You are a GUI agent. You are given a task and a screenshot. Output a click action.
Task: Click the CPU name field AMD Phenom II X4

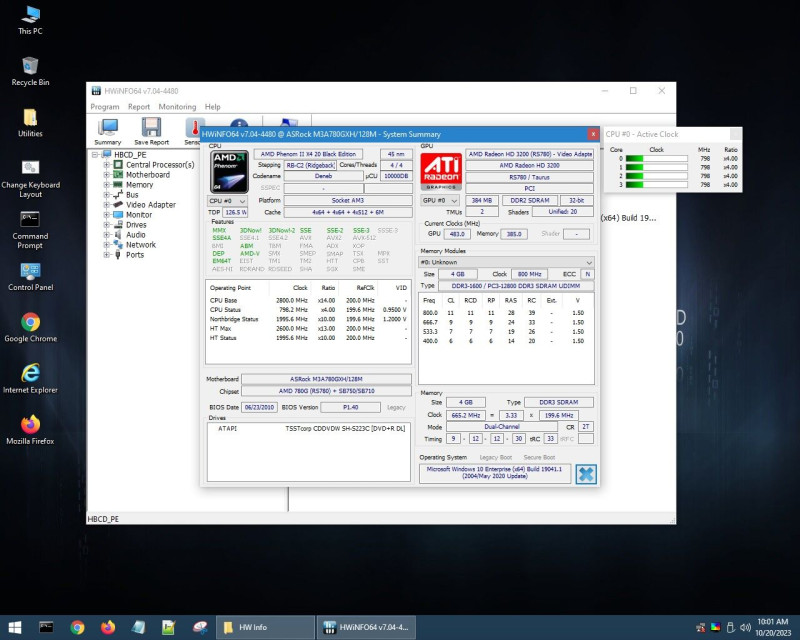[308, 154]
